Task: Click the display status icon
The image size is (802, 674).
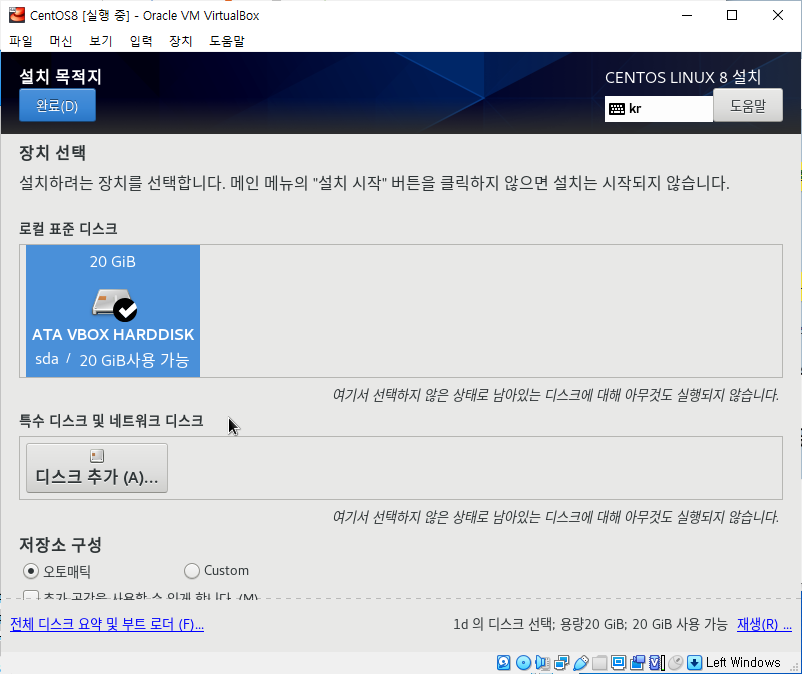Action: pyautogui.click(x=618, y=662)
